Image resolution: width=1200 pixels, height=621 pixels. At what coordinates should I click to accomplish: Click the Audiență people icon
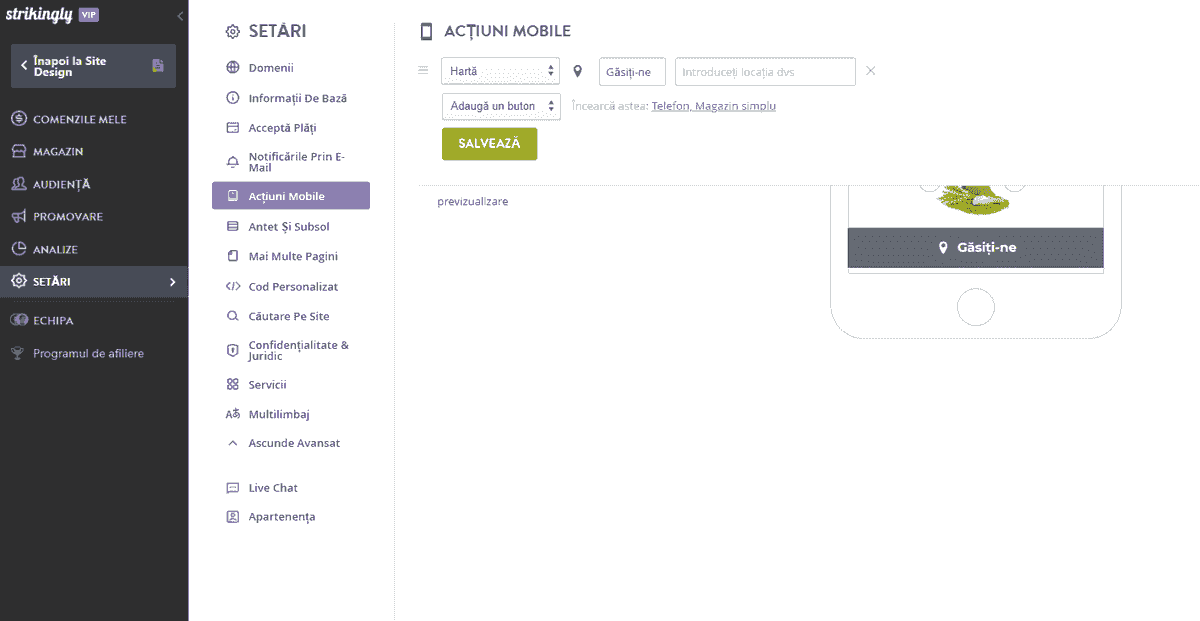(x=18, y=184)
